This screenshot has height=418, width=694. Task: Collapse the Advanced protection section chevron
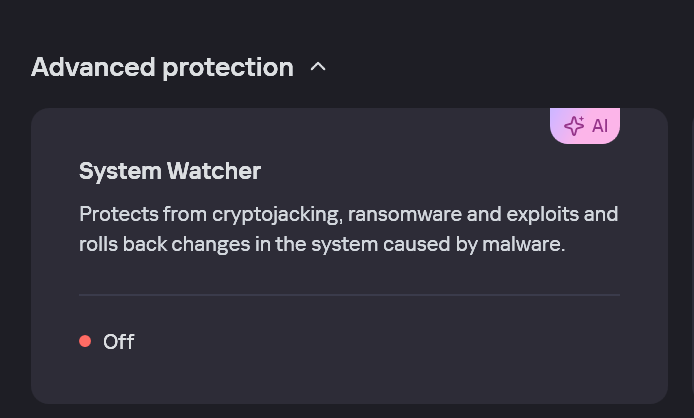click(318, 68)
